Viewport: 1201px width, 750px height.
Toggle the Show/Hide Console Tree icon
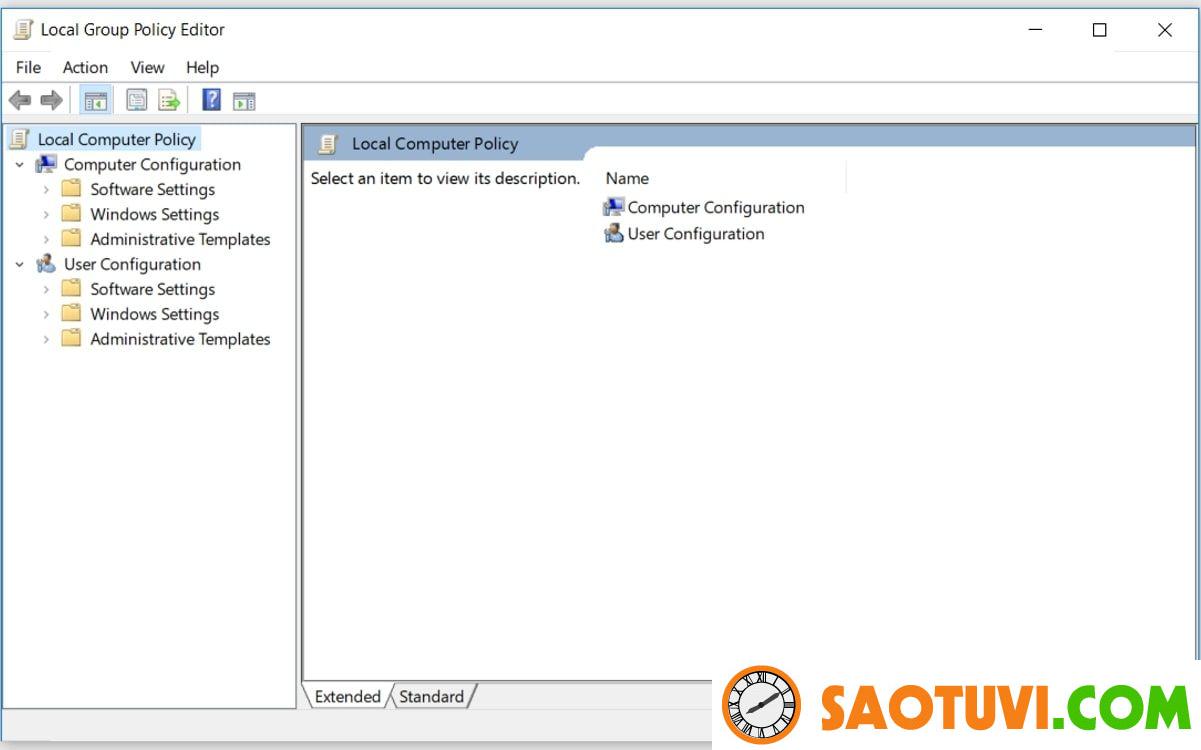(95, 100)
